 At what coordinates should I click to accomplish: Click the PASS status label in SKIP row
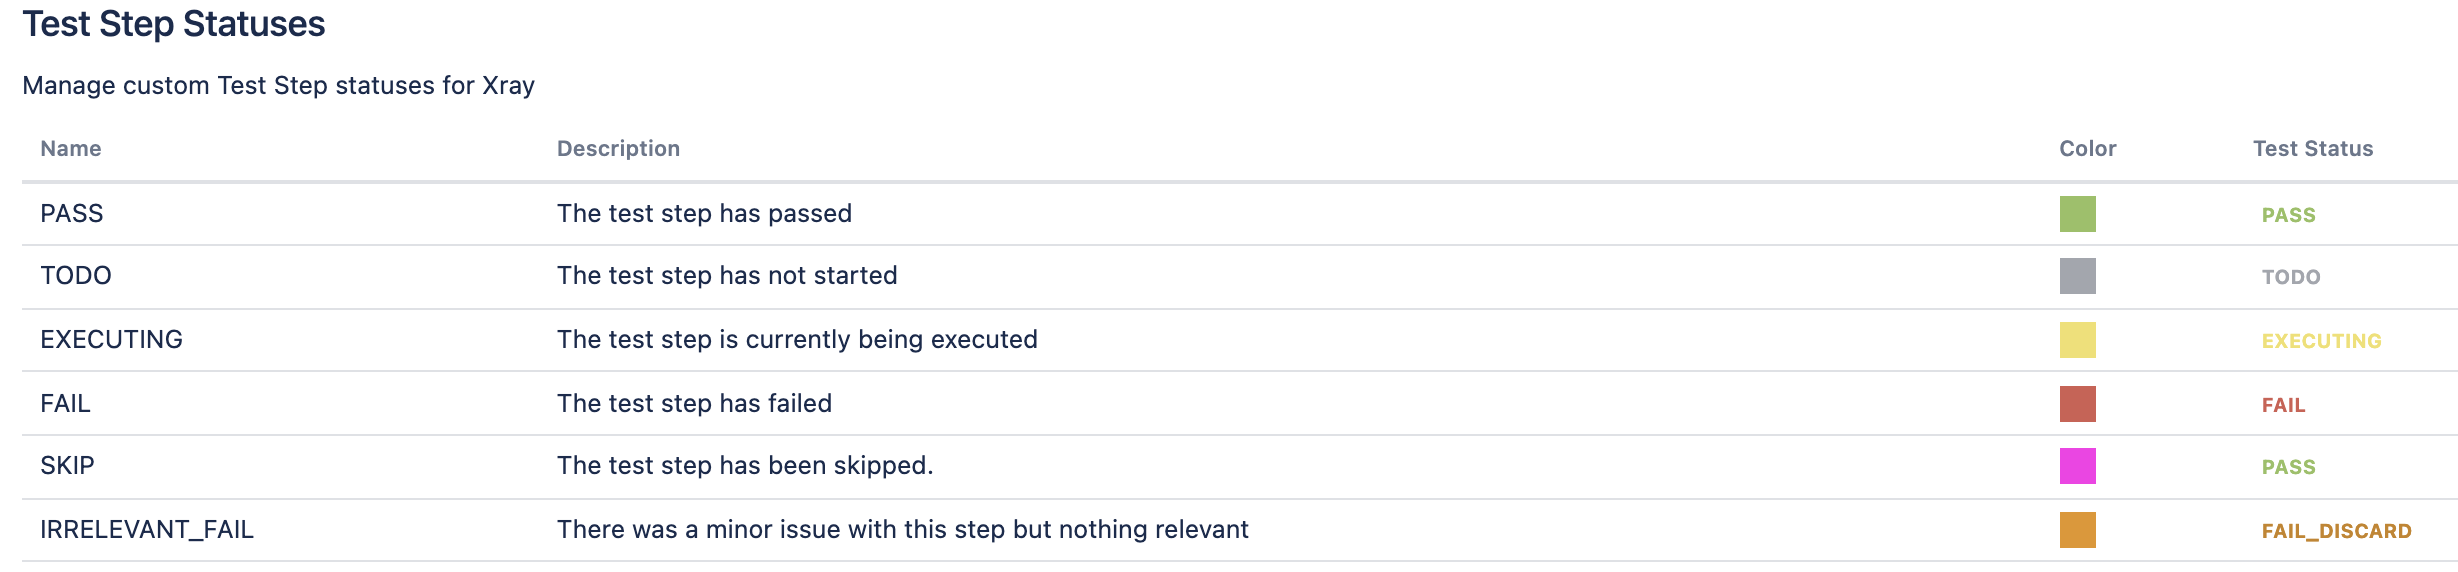click(2289, 467)
